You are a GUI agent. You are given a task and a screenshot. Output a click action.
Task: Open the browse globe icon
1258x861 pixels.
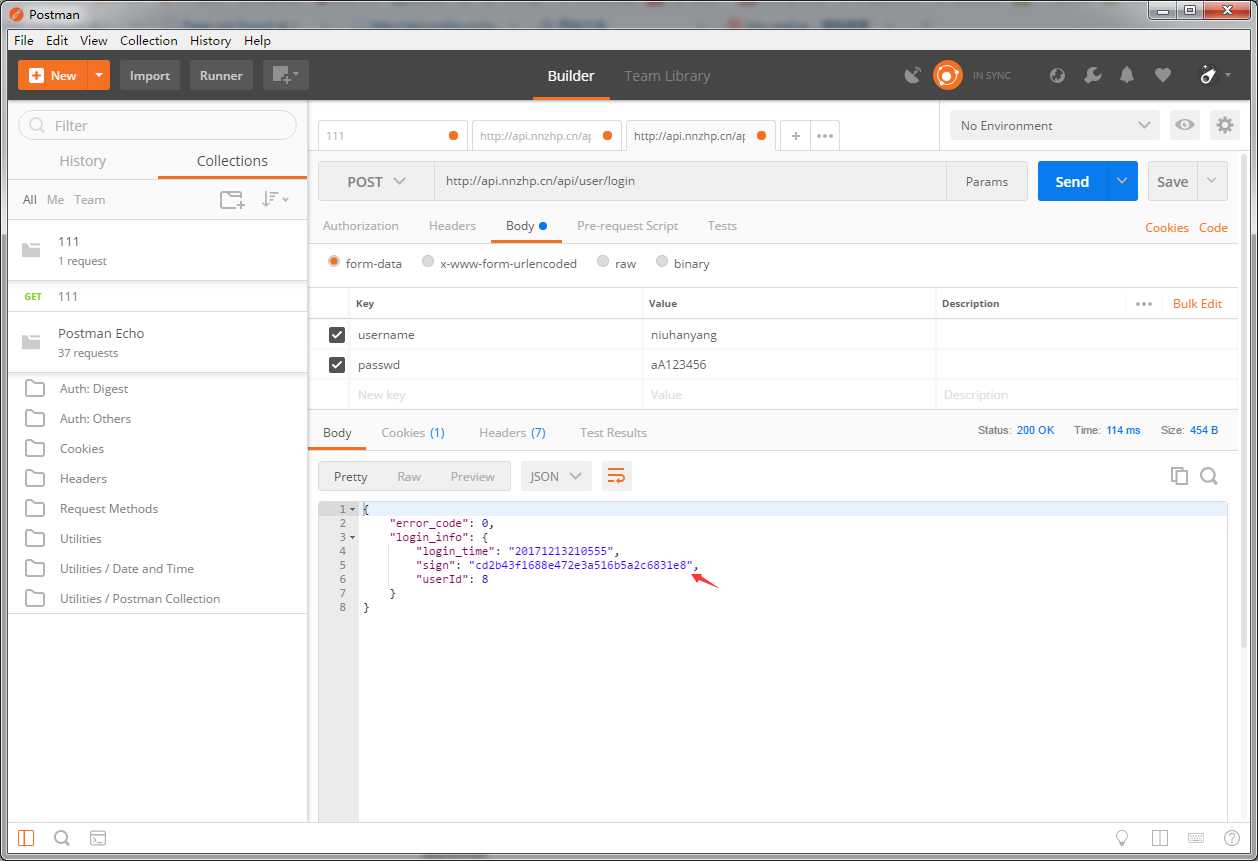pyautogui.click(x=1058, y=75)
